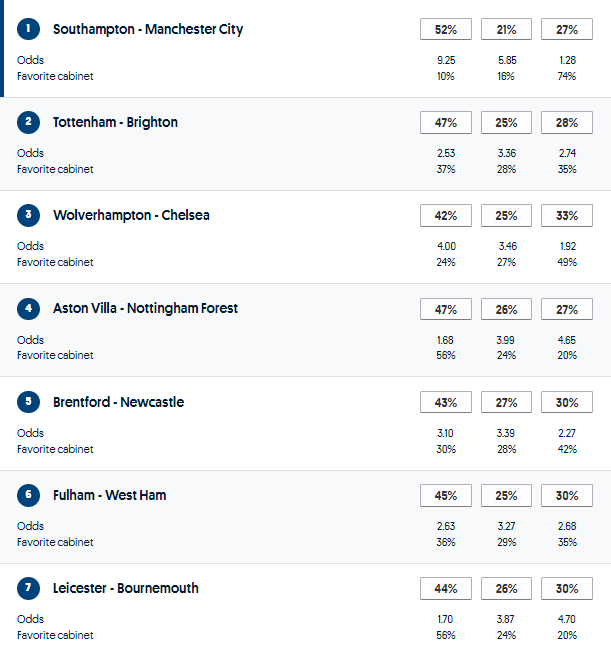Viewport: 611px width, 651px height.
Task: Choose the 21% draw box in match 1
Action: click(506, 30)
